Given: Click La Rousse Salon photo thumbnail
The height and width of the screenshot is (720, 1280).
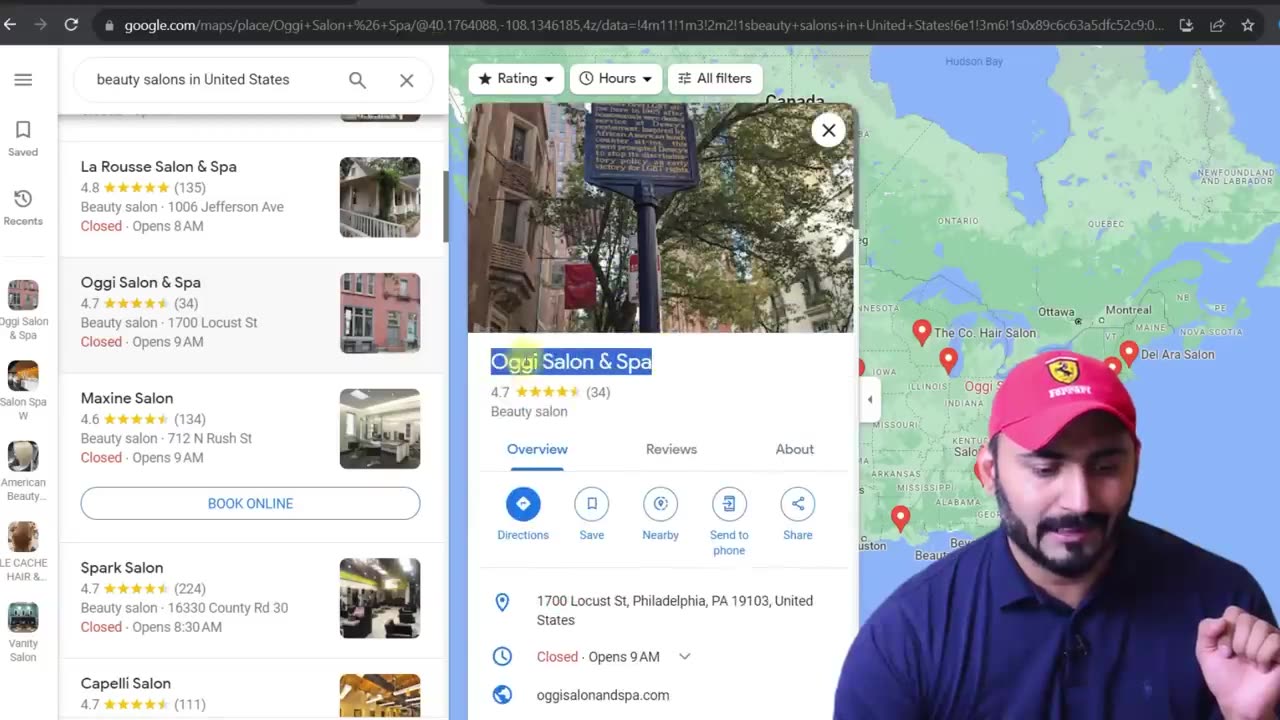Looking at the screenshot, I should pyautogui.click(x=380, y=197).
